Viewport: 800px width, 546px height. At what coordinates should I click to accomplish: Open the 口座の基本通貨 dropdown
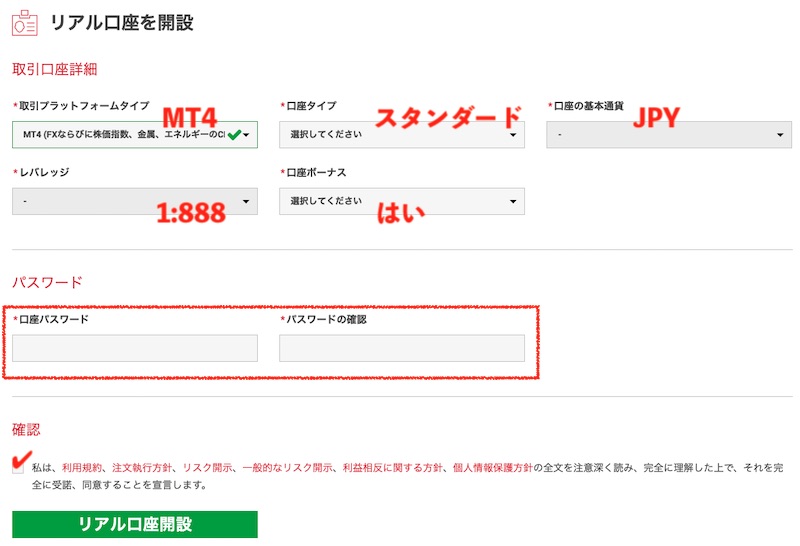669,135
